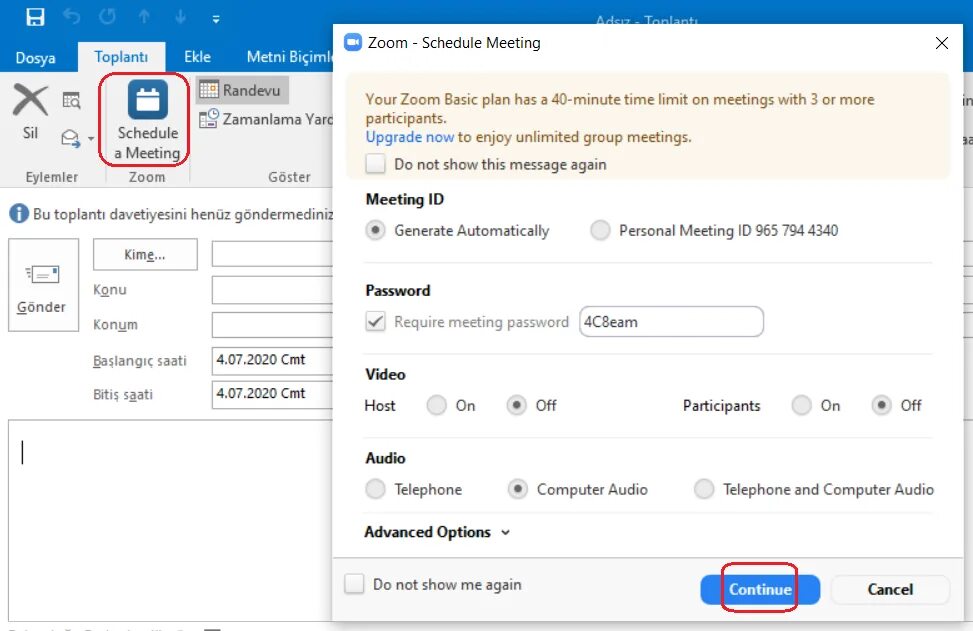Select Telephone audio option
The width and height of the screenshot is (973, 631).
[375, 489]
